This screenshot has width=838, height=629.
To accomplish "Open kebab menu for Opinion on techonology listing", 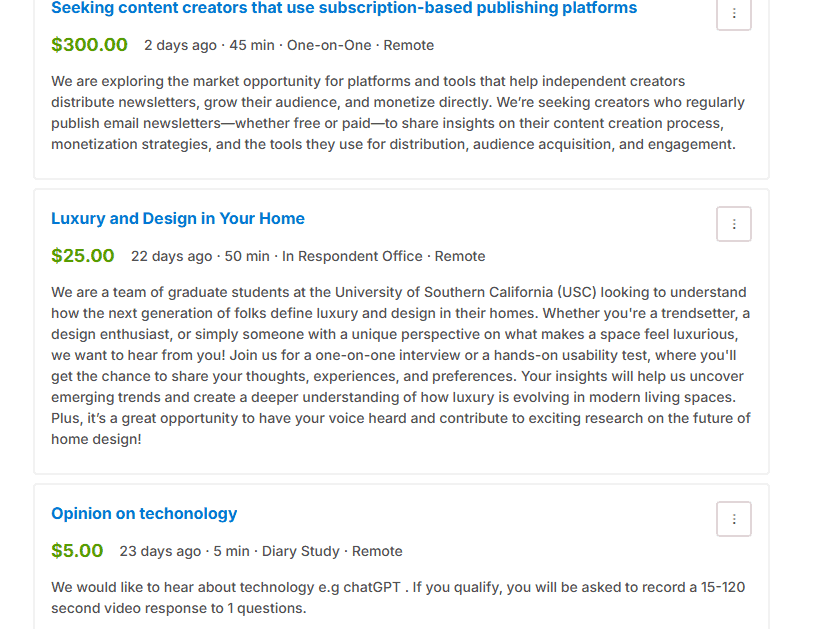I will click(734, 519).
